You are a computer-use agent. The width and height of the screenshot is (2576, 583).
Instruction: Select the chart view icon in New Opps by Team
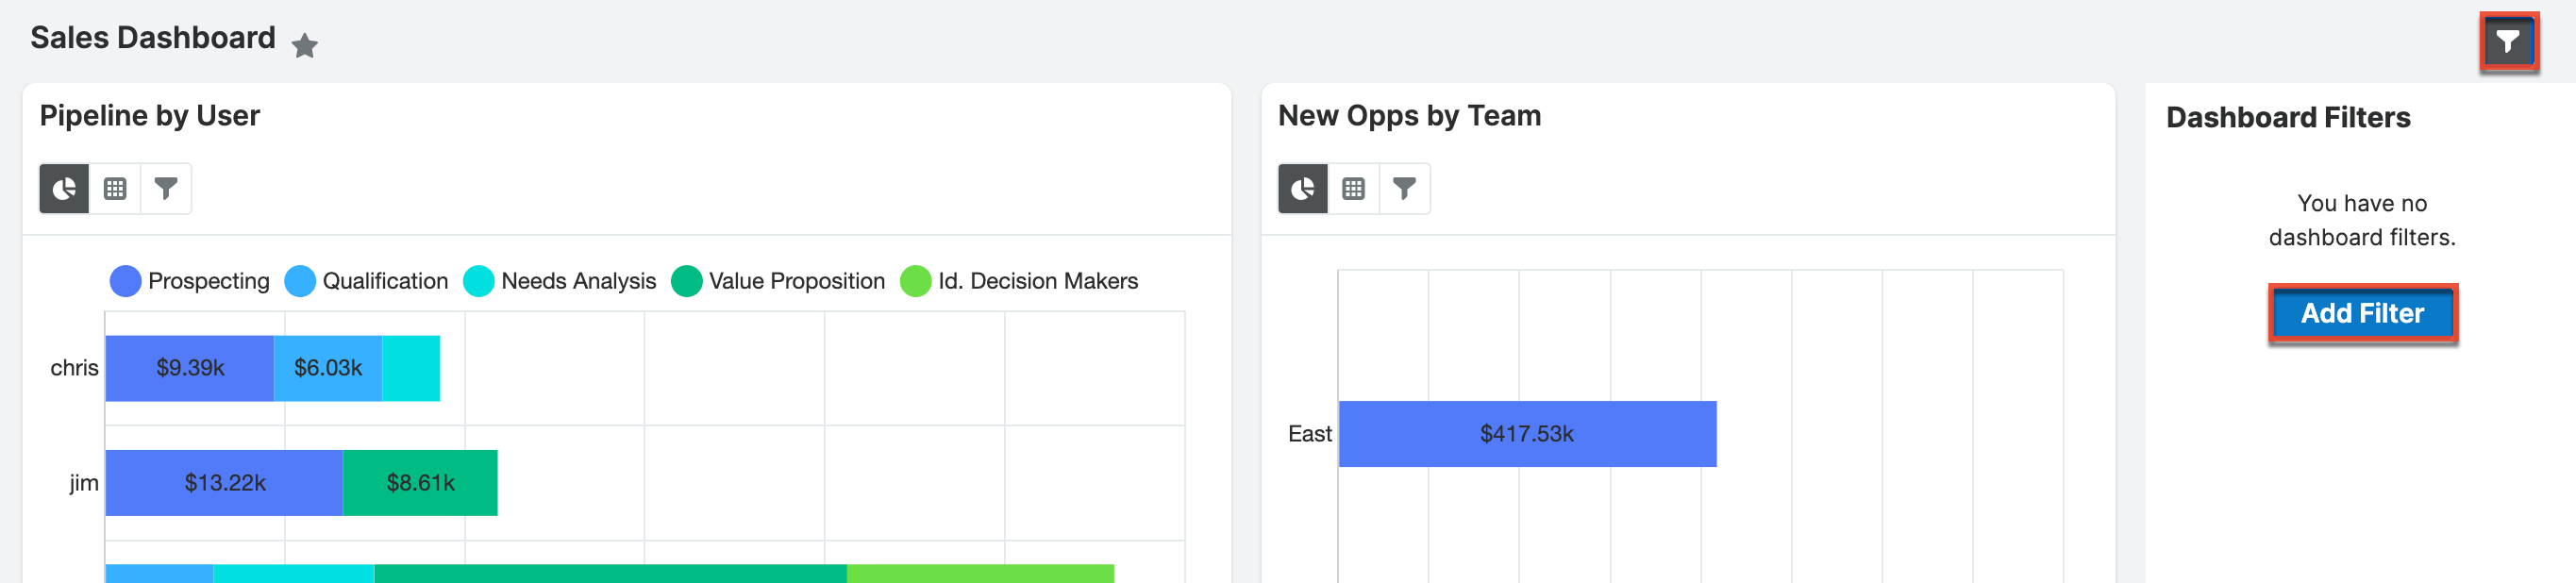click(1302, 187)
